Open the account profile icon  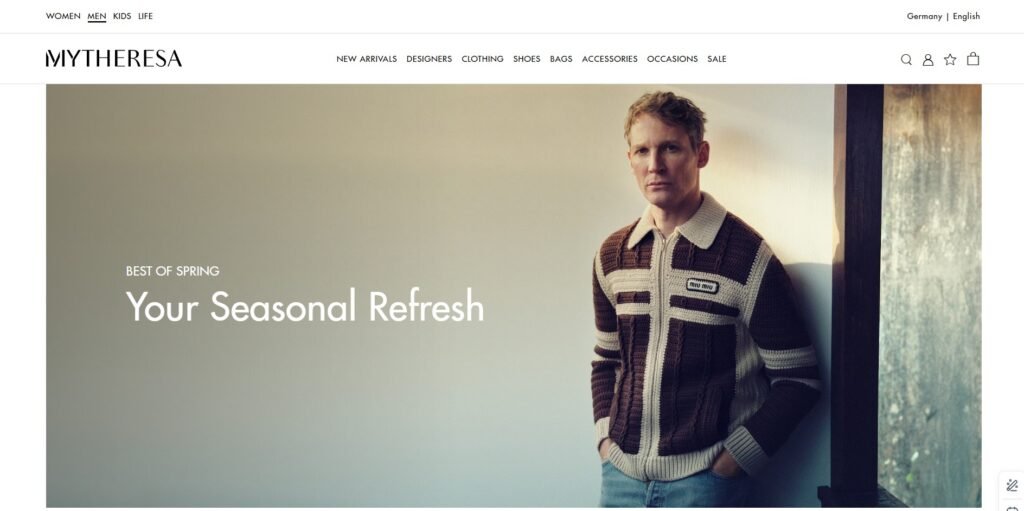927,59
